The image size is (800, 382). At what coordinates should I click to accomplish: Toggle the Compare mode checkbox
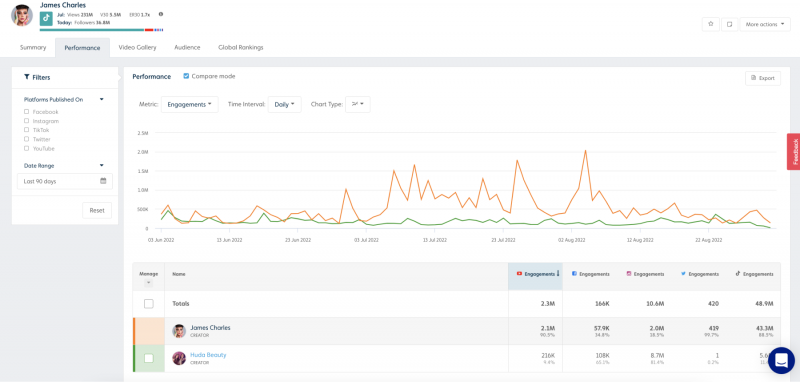tap(186, 76)
